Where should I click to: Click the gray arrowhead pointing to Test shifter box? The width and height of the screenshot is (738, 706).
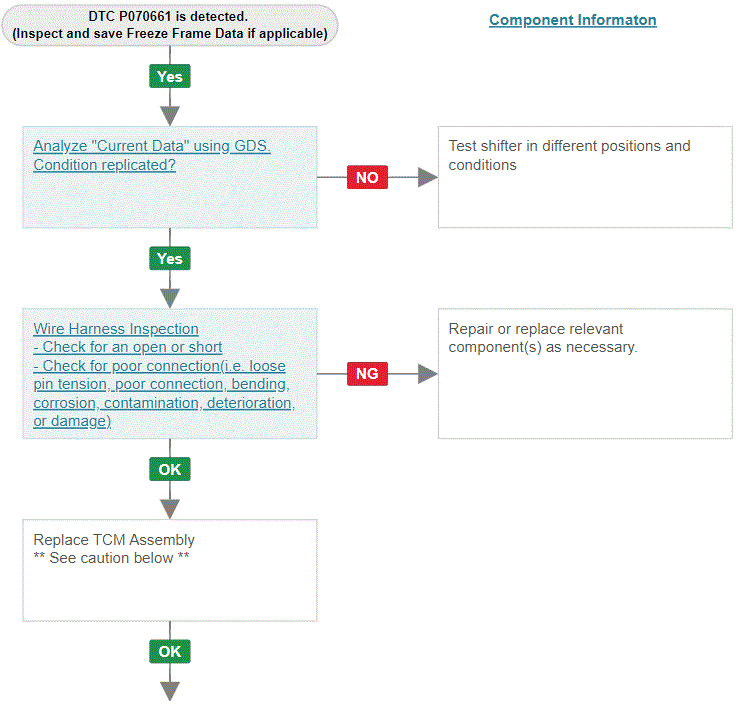(428, 177)
